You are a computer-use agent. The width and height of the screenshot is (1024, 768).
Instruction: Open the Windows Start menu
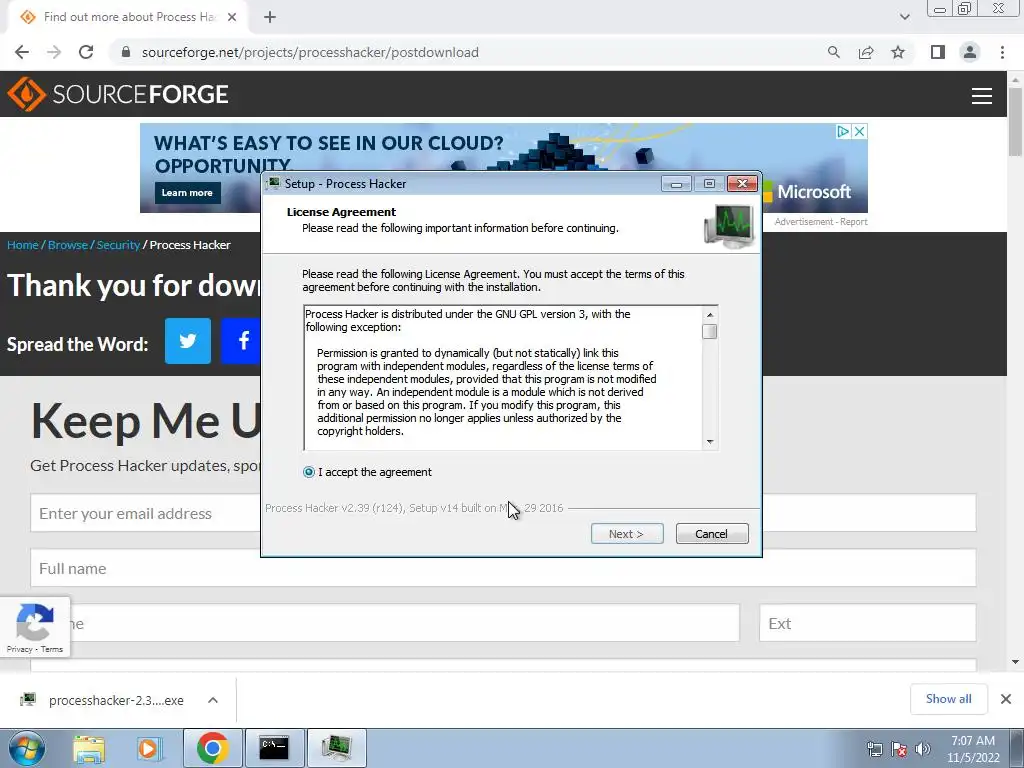click(27, 748)
